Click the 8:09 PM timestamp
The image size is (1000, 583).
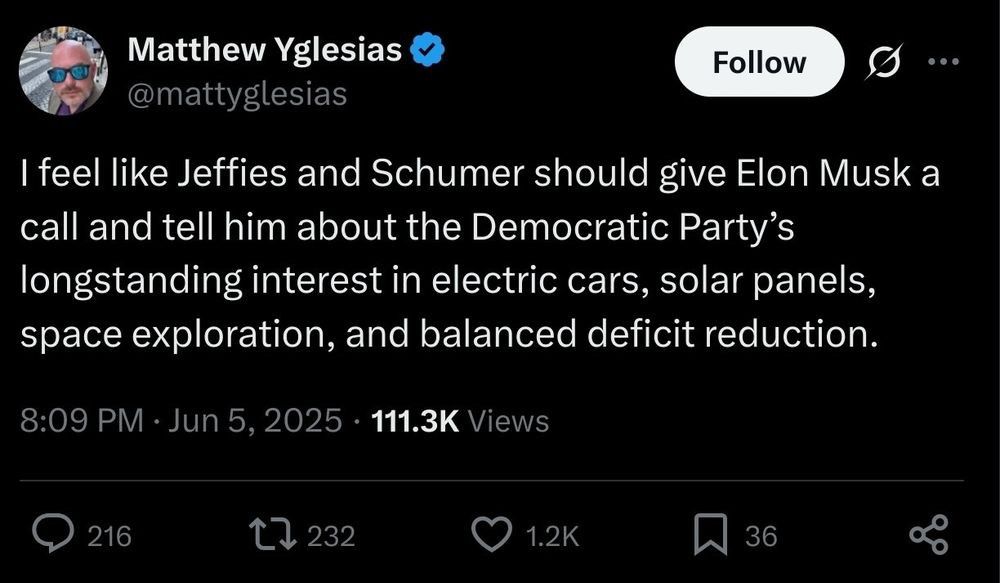[82, 421]
